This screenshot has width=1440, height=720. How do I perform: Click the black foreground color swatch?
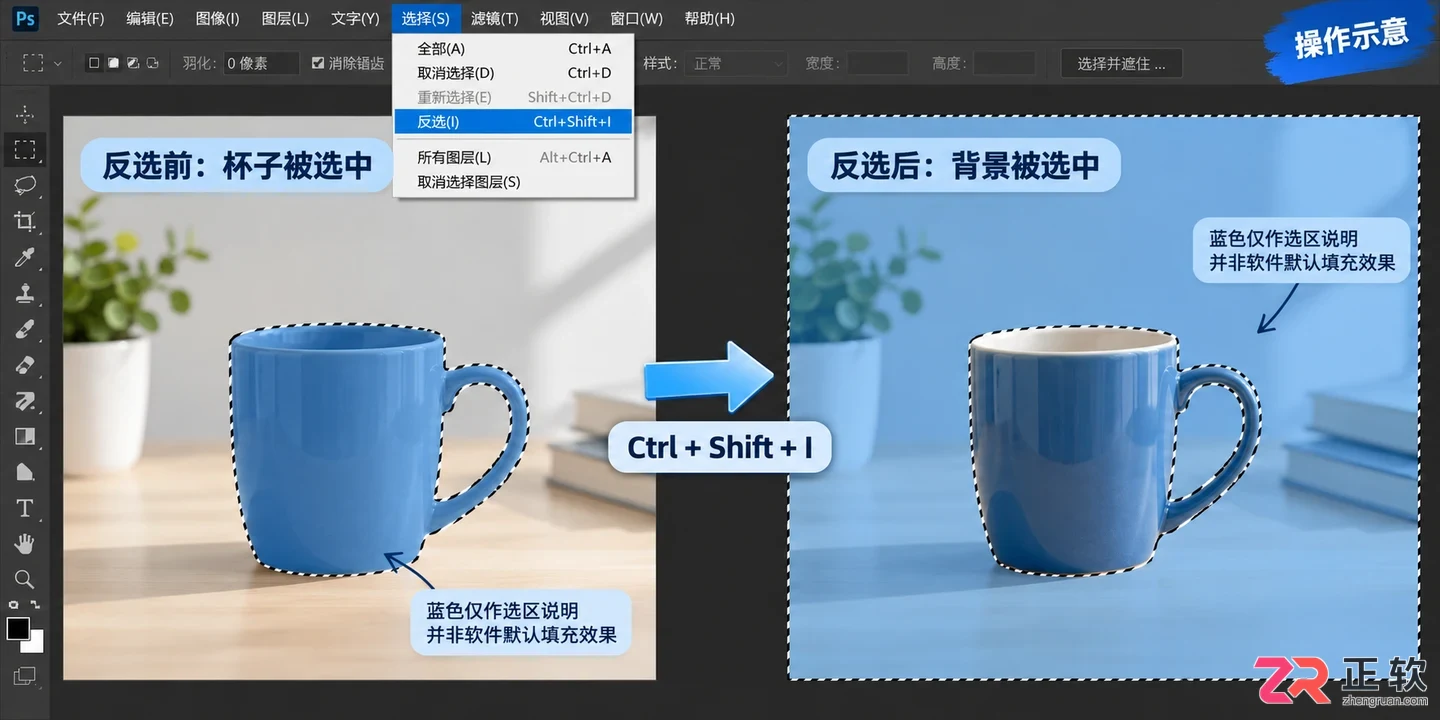[x=16, y=627]
